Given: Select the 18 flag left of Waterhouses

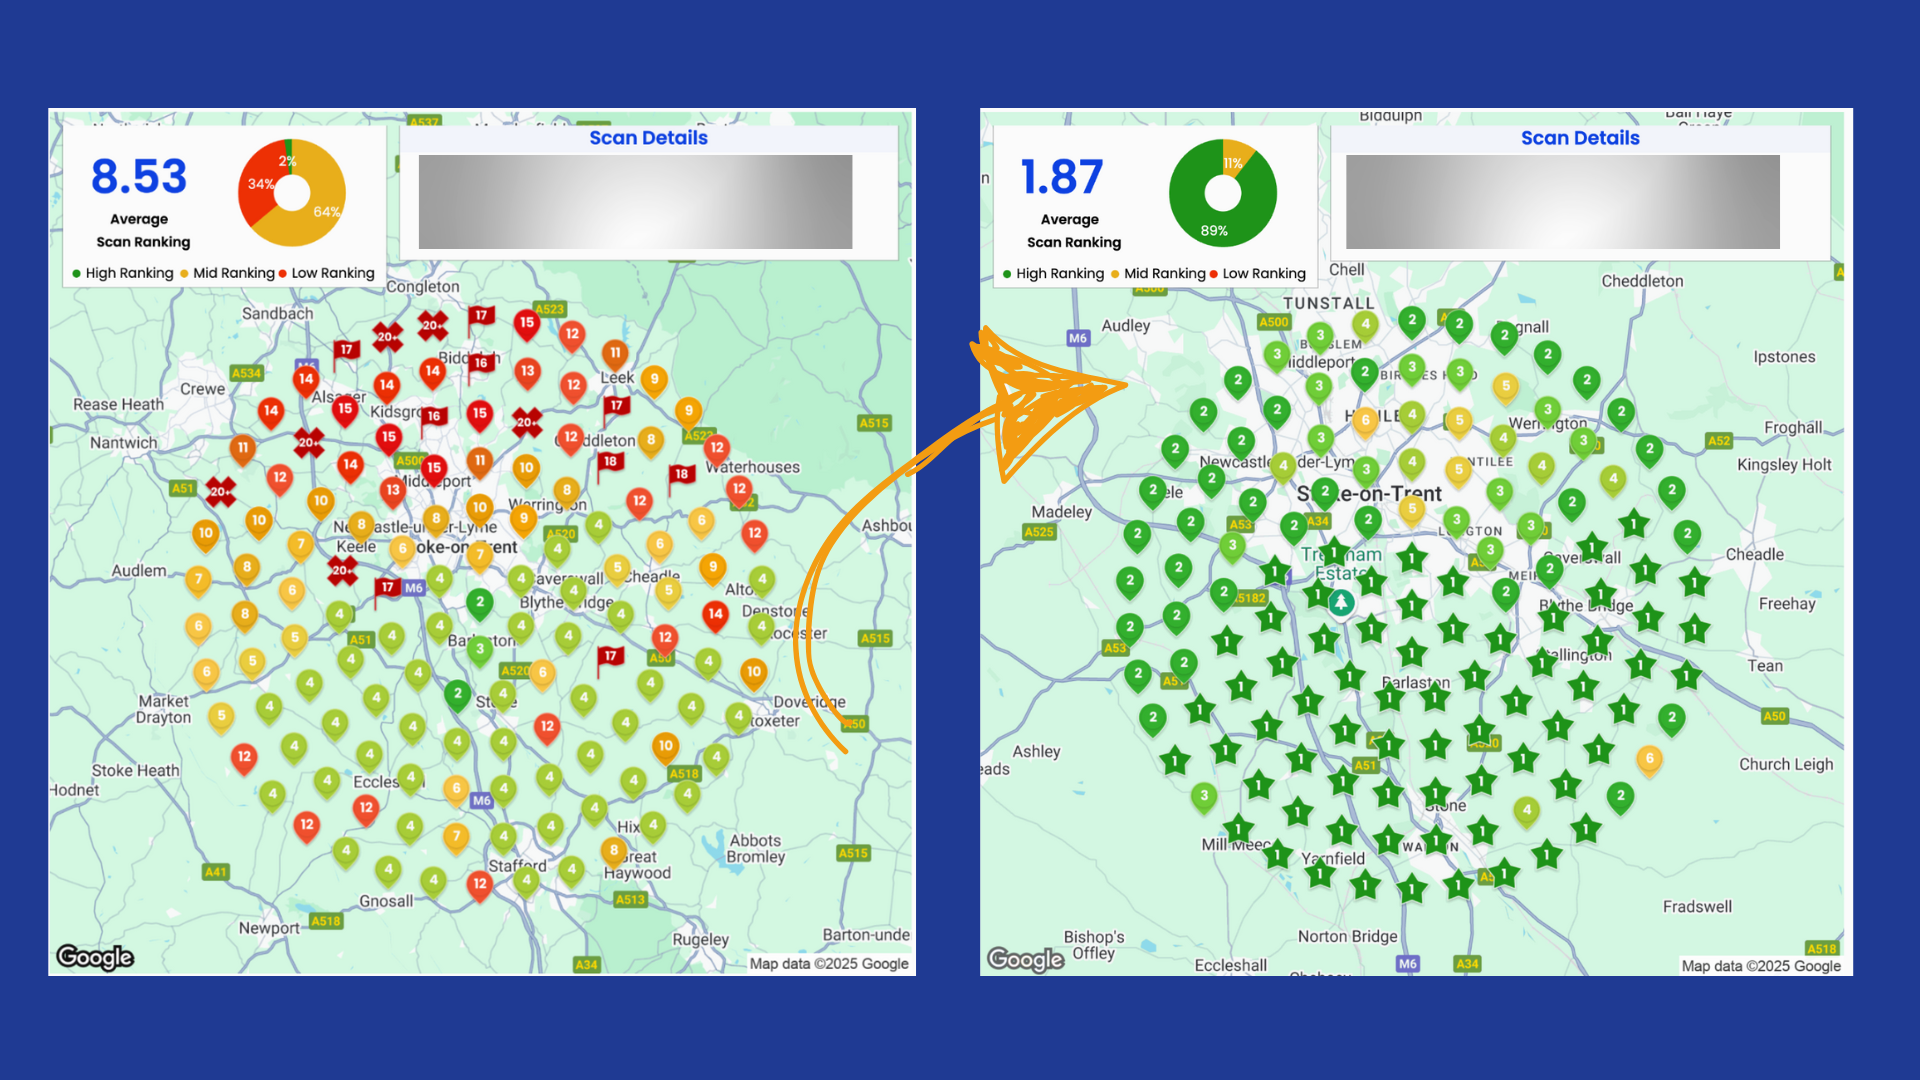Looking at the screenshot, I should (x=681, y=475).
